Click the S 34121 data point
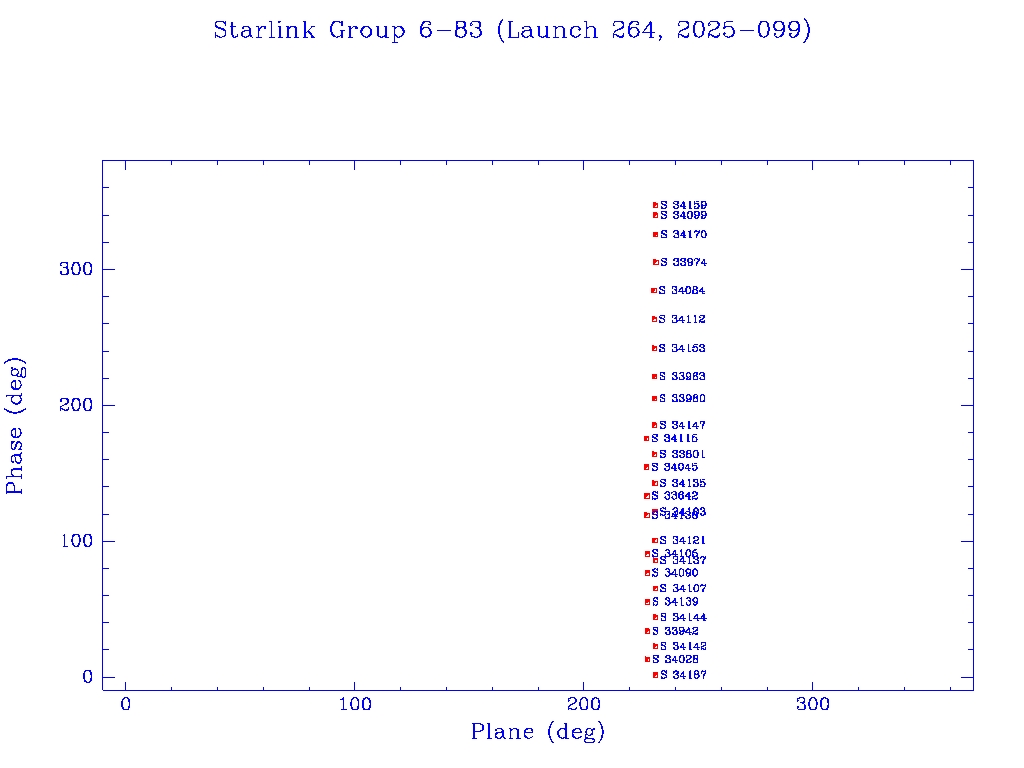Screen dimensions: 1024x768 654,541
